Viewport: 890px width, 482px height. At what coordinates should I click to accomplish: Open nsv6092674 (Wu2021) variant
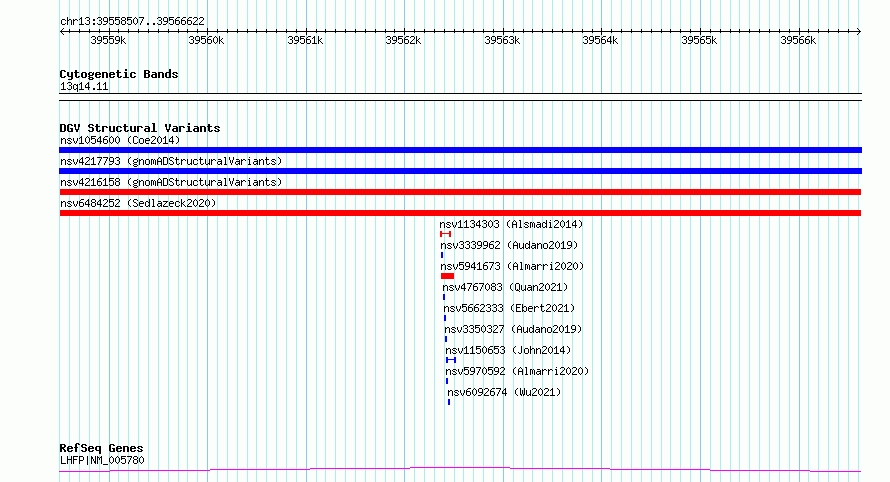tap(504, 392)
